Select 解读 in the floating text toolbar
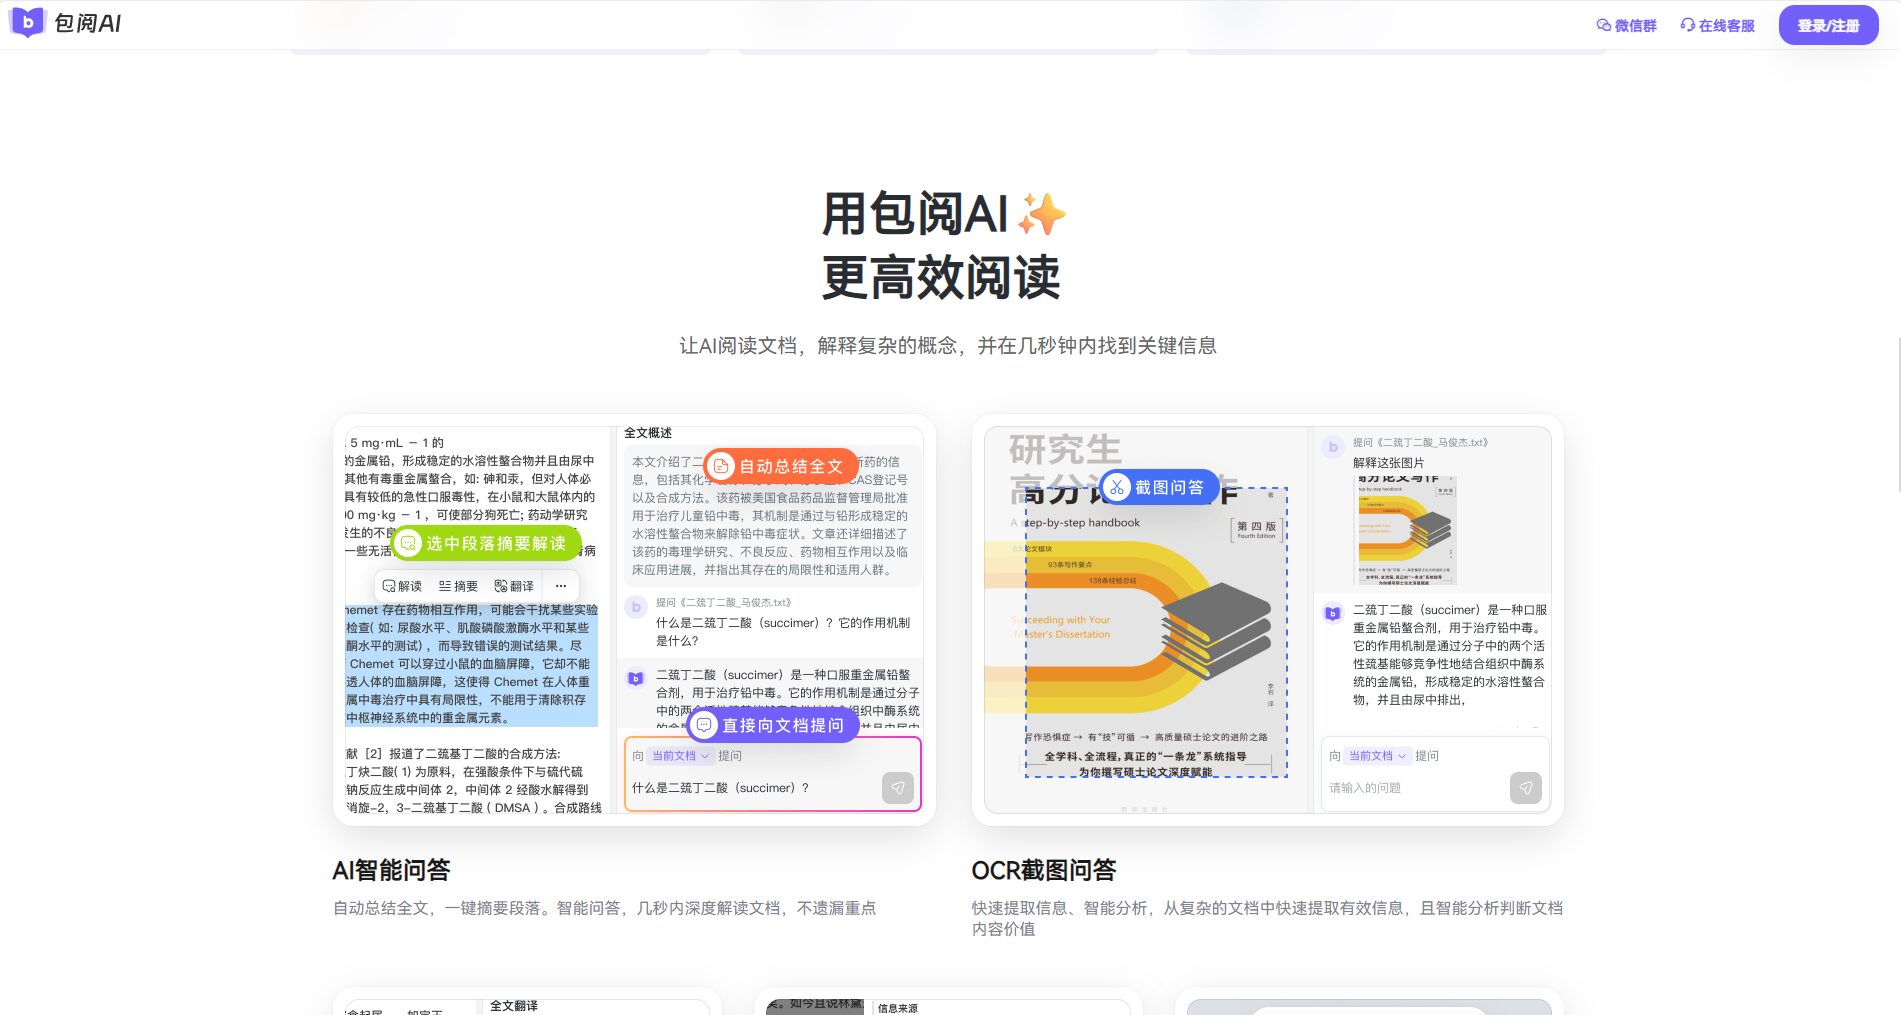Image resolution: width=1901 pixels, height=1015 pixels. 402,586
